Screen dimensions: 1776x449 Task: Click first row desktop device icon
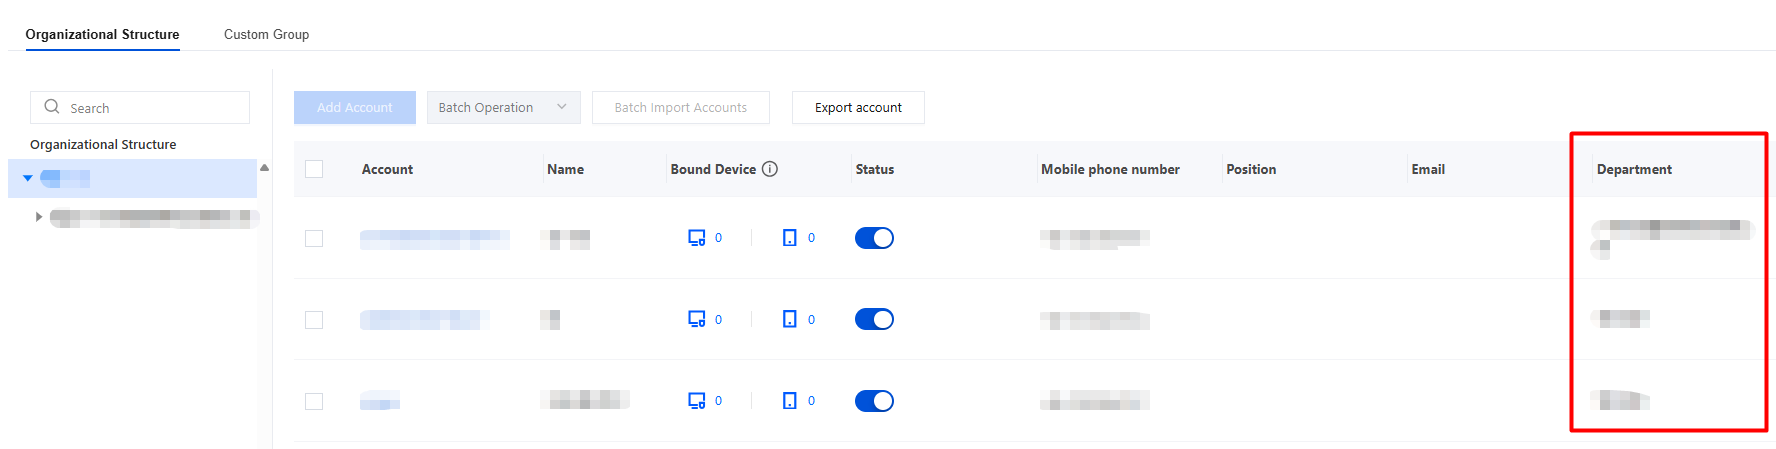coord(697,238)
